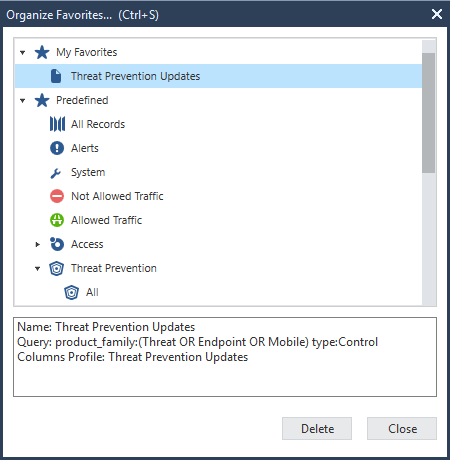
Task: Click the Delete button
Action: pyautogui.click(x=317, y=428)
